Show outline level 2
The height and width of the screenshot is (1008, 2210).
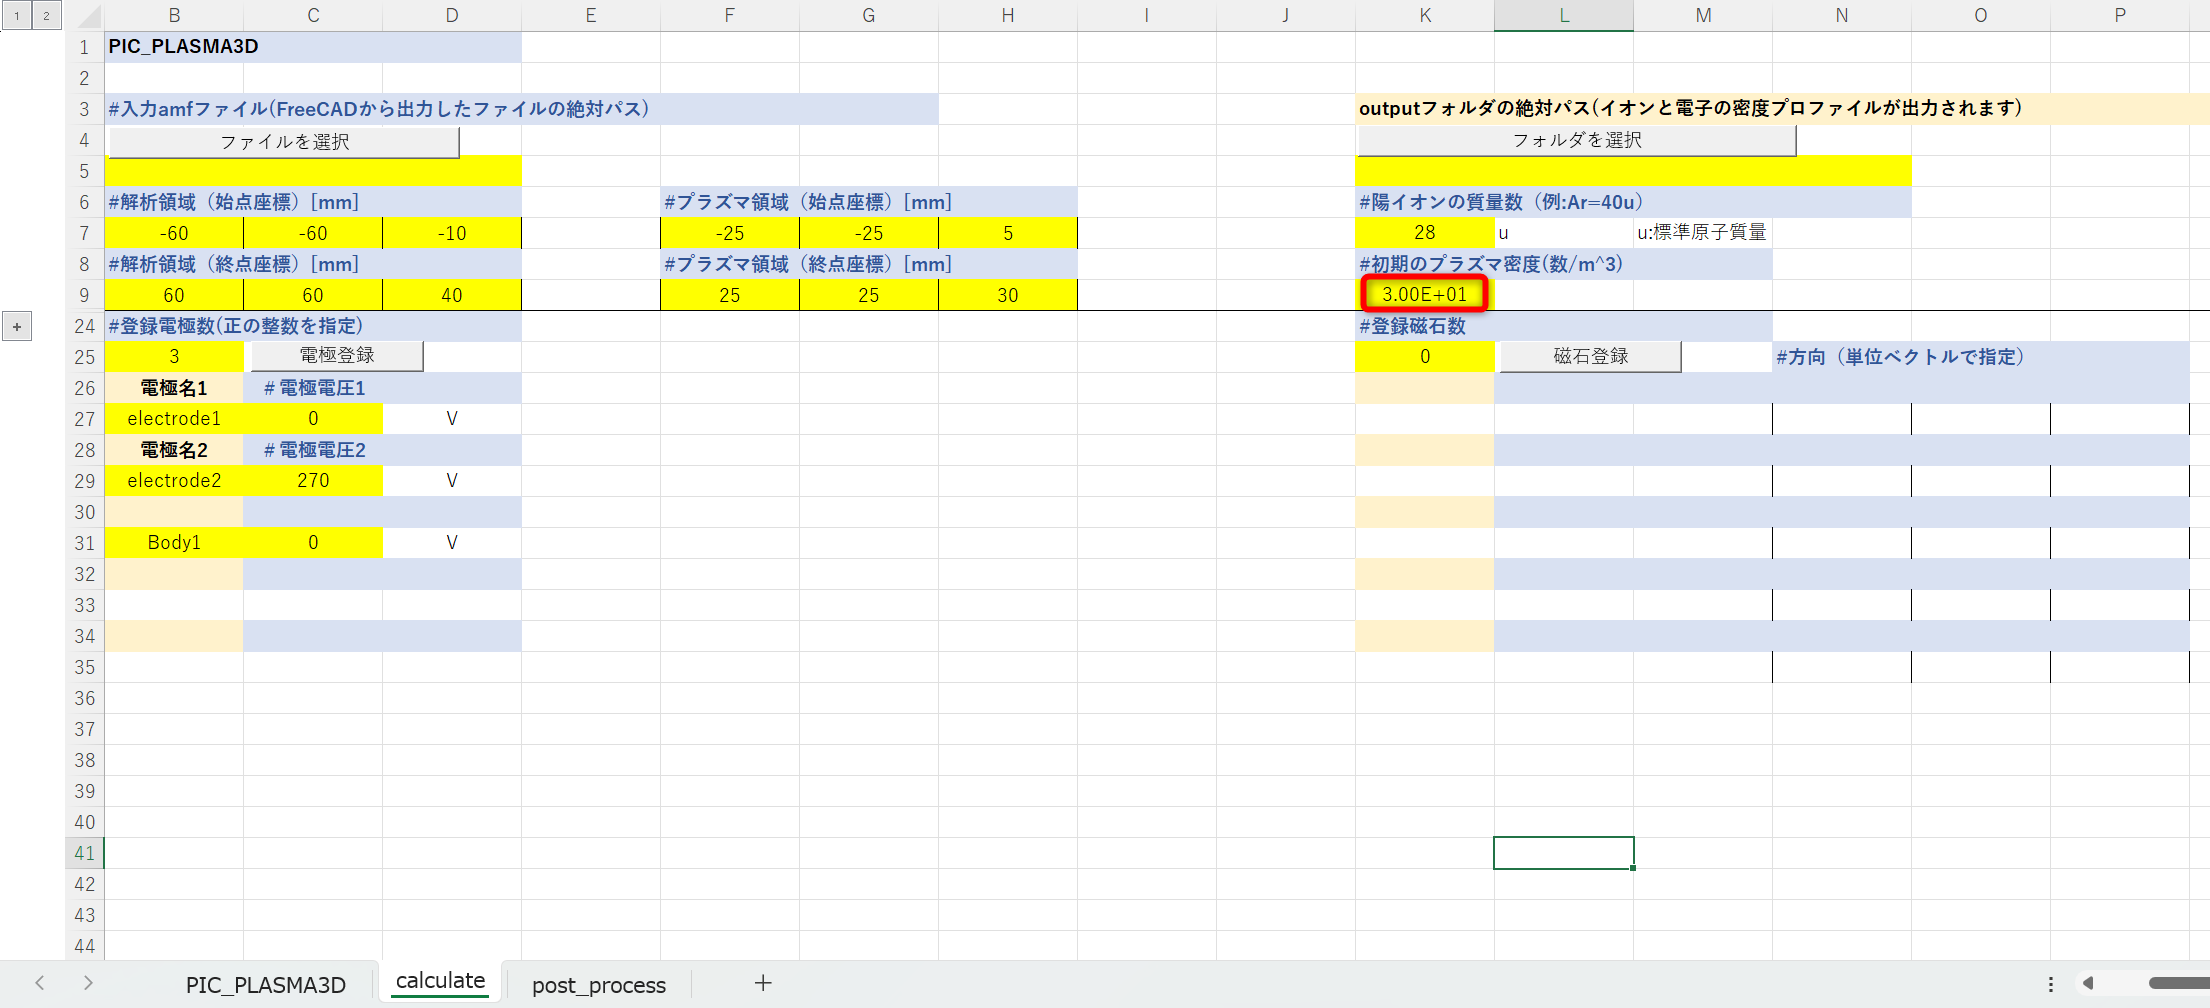pyautogui.click(x=46, y=15)
